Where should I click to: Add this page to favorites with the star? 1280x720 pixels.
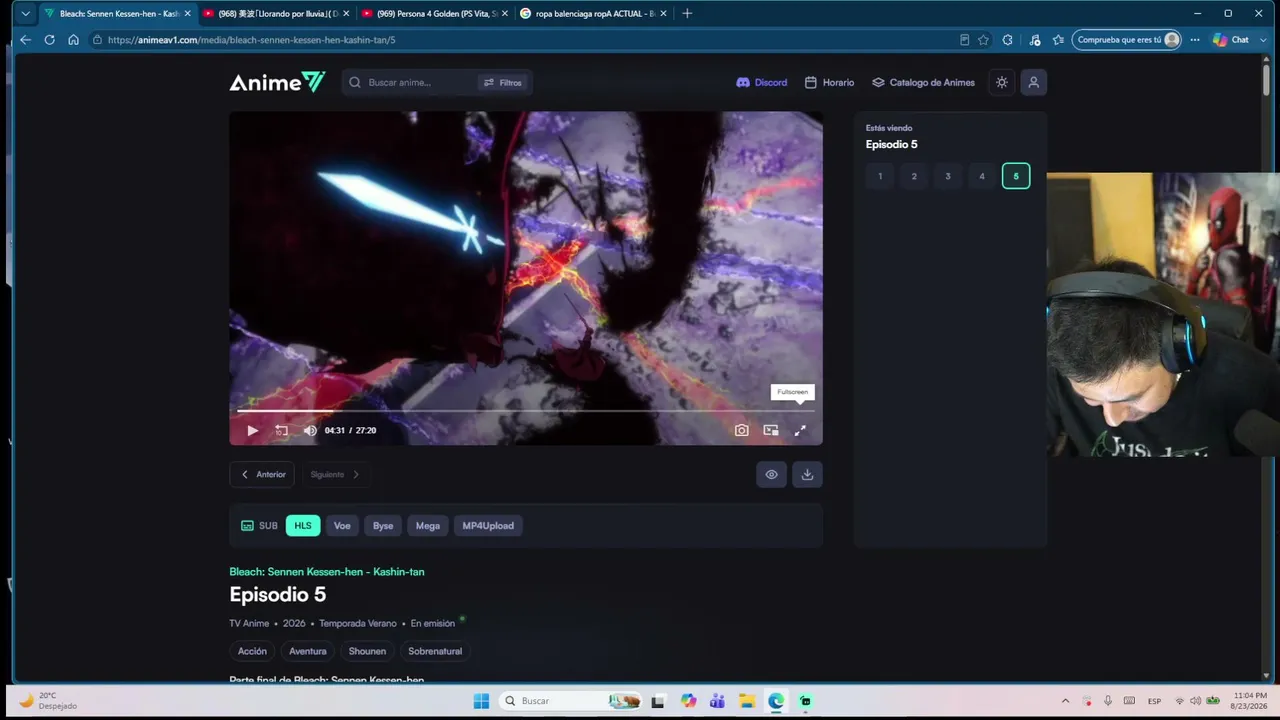983,40
